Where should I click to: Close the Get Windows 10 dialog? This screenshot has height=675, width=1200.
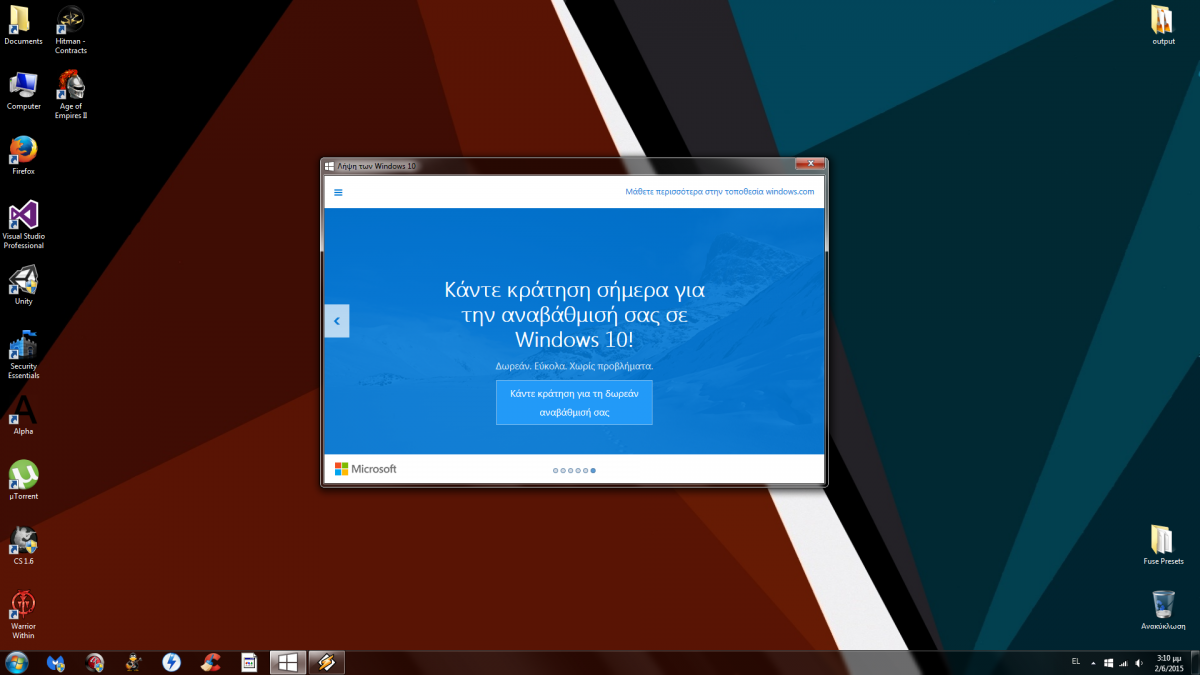[x=809, y=164]
